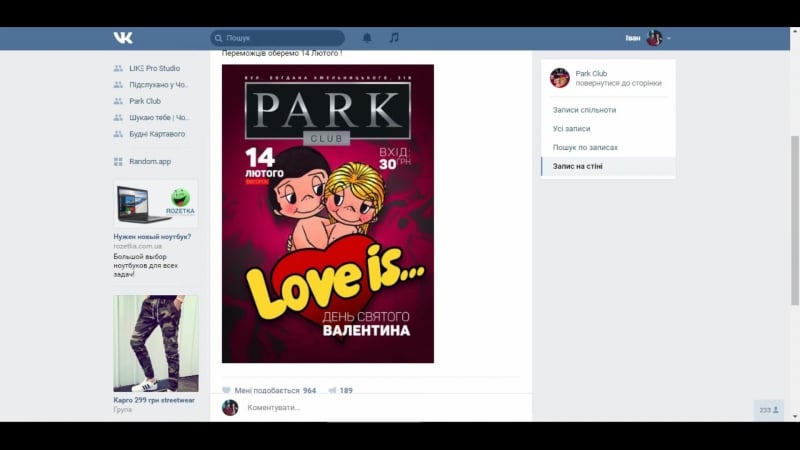Click the scrollbar up arrow
The width and height of the screenshot is (800, 450).
(795, 32)
